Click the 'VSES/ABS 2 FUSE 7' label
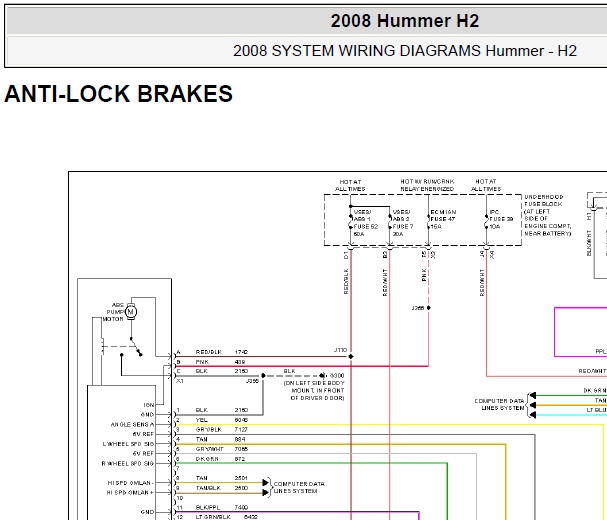607x520 pixels. click(403, 223)
